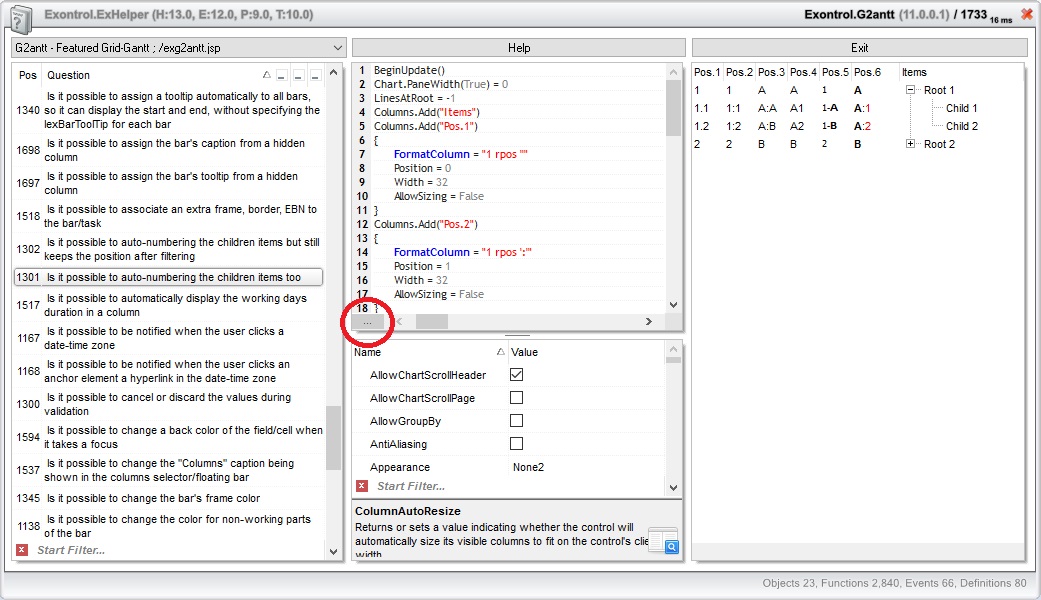Clear the properties filter using red X icon
The image size is (1041, 600).
(362, 486)
